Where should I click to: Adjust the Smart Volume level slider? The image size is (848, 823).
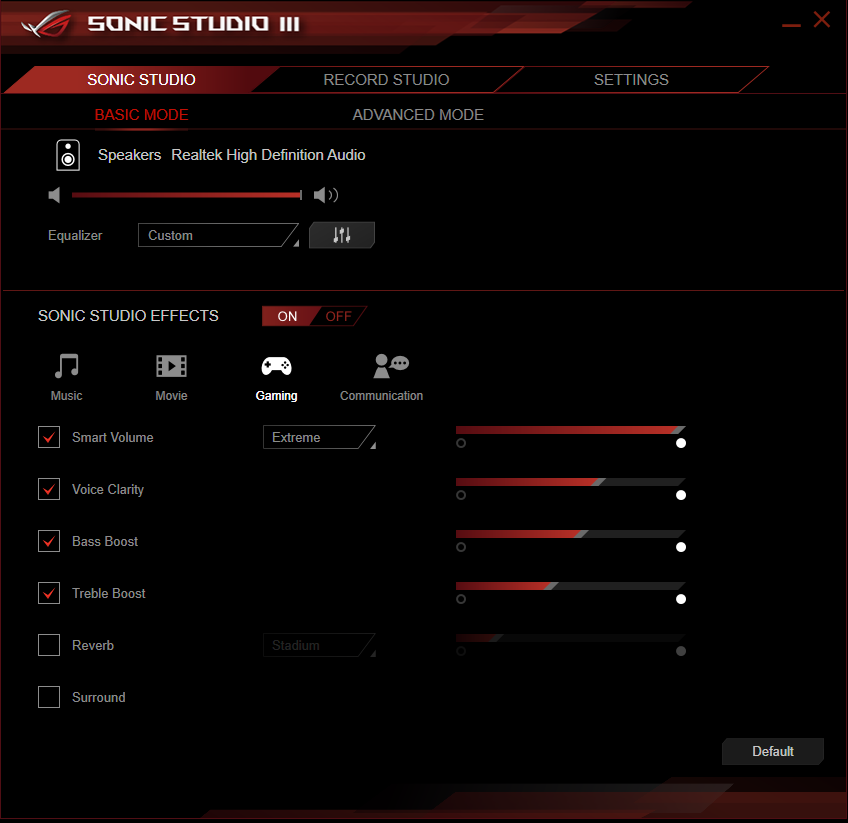tap(571, 430)
